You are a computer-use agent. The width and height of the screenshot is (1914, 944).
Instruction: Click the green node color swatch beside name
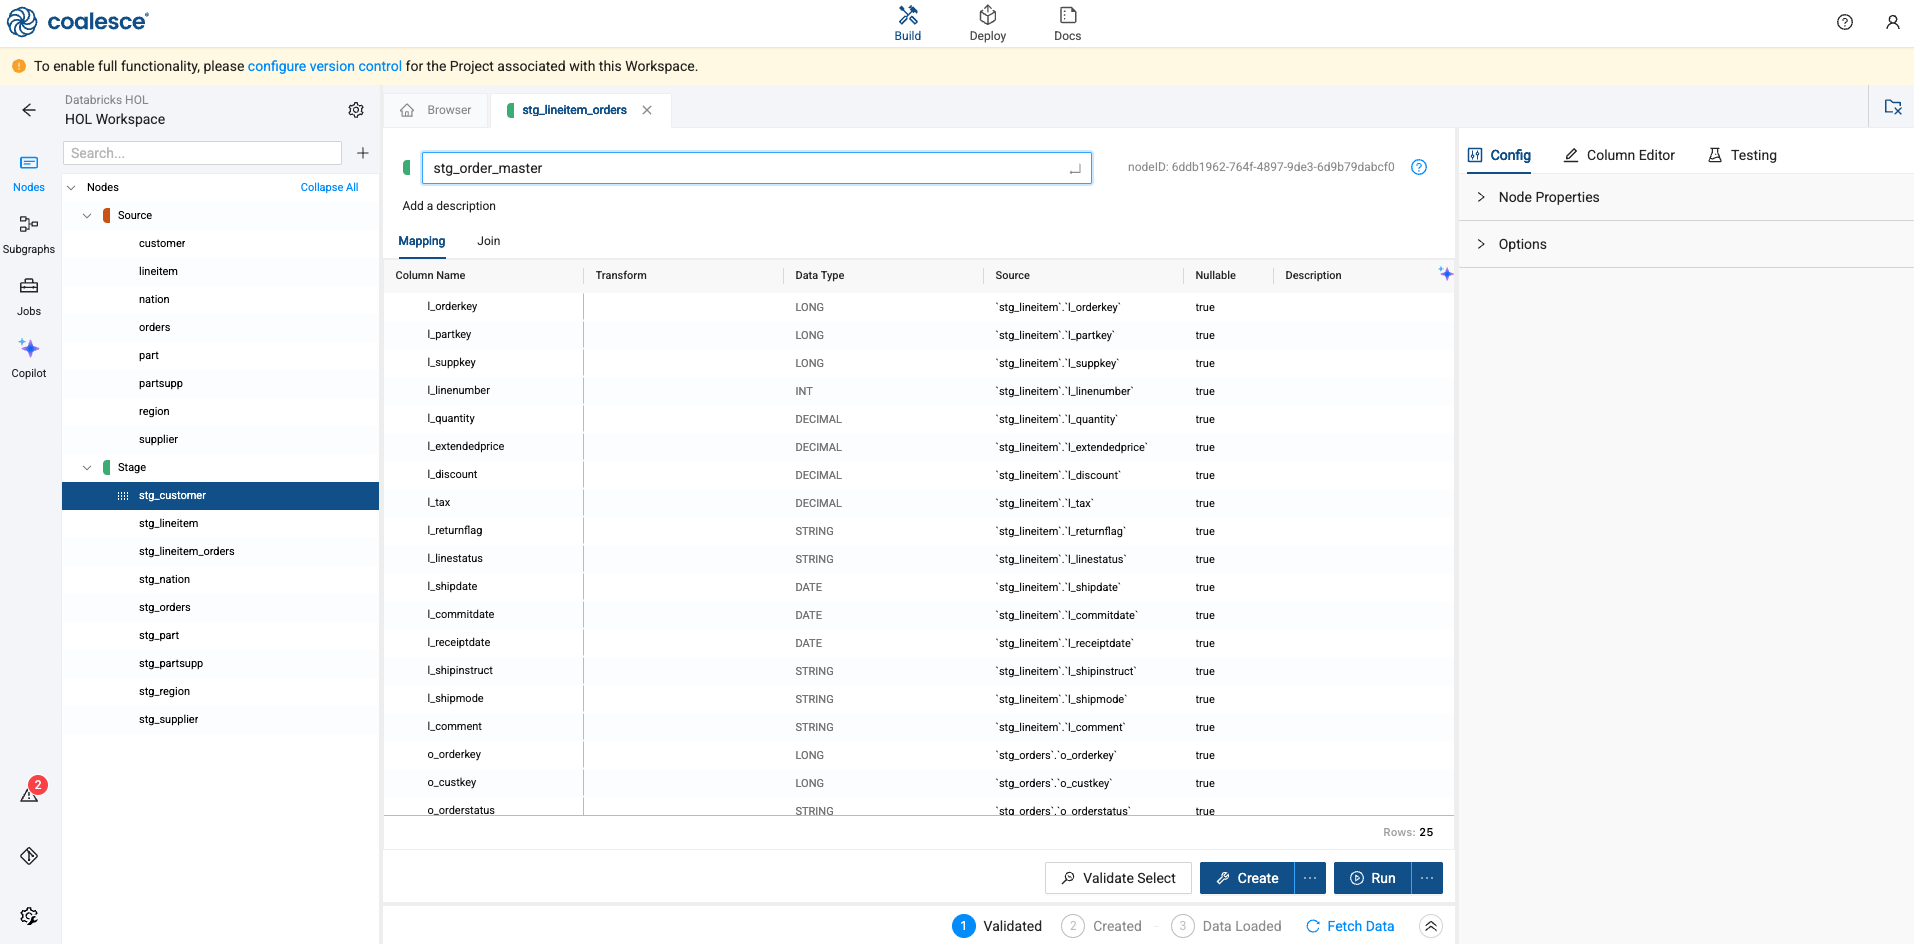(x=406, y=168)
